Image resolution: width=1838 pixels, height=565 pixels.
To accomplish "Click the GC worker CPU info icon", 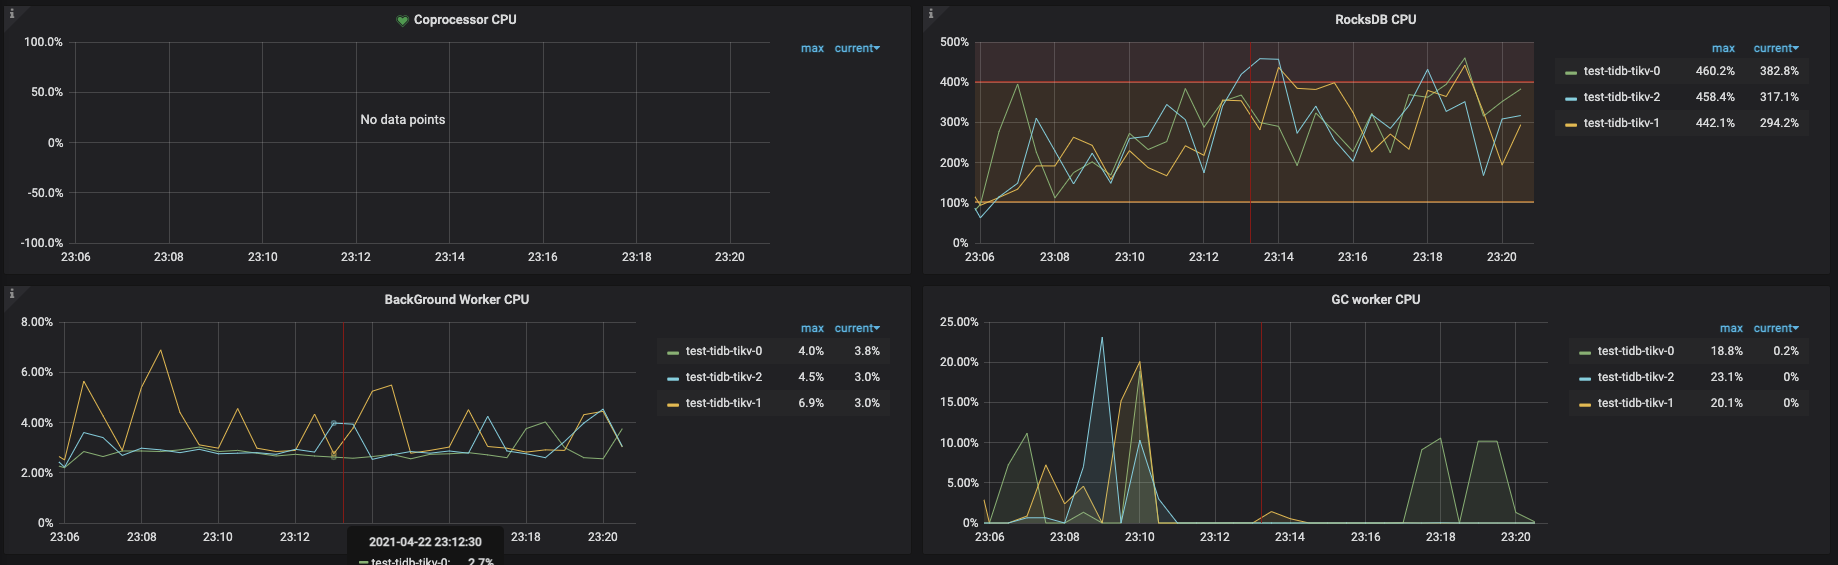I will pyautogui.click(x=931, y=294).
